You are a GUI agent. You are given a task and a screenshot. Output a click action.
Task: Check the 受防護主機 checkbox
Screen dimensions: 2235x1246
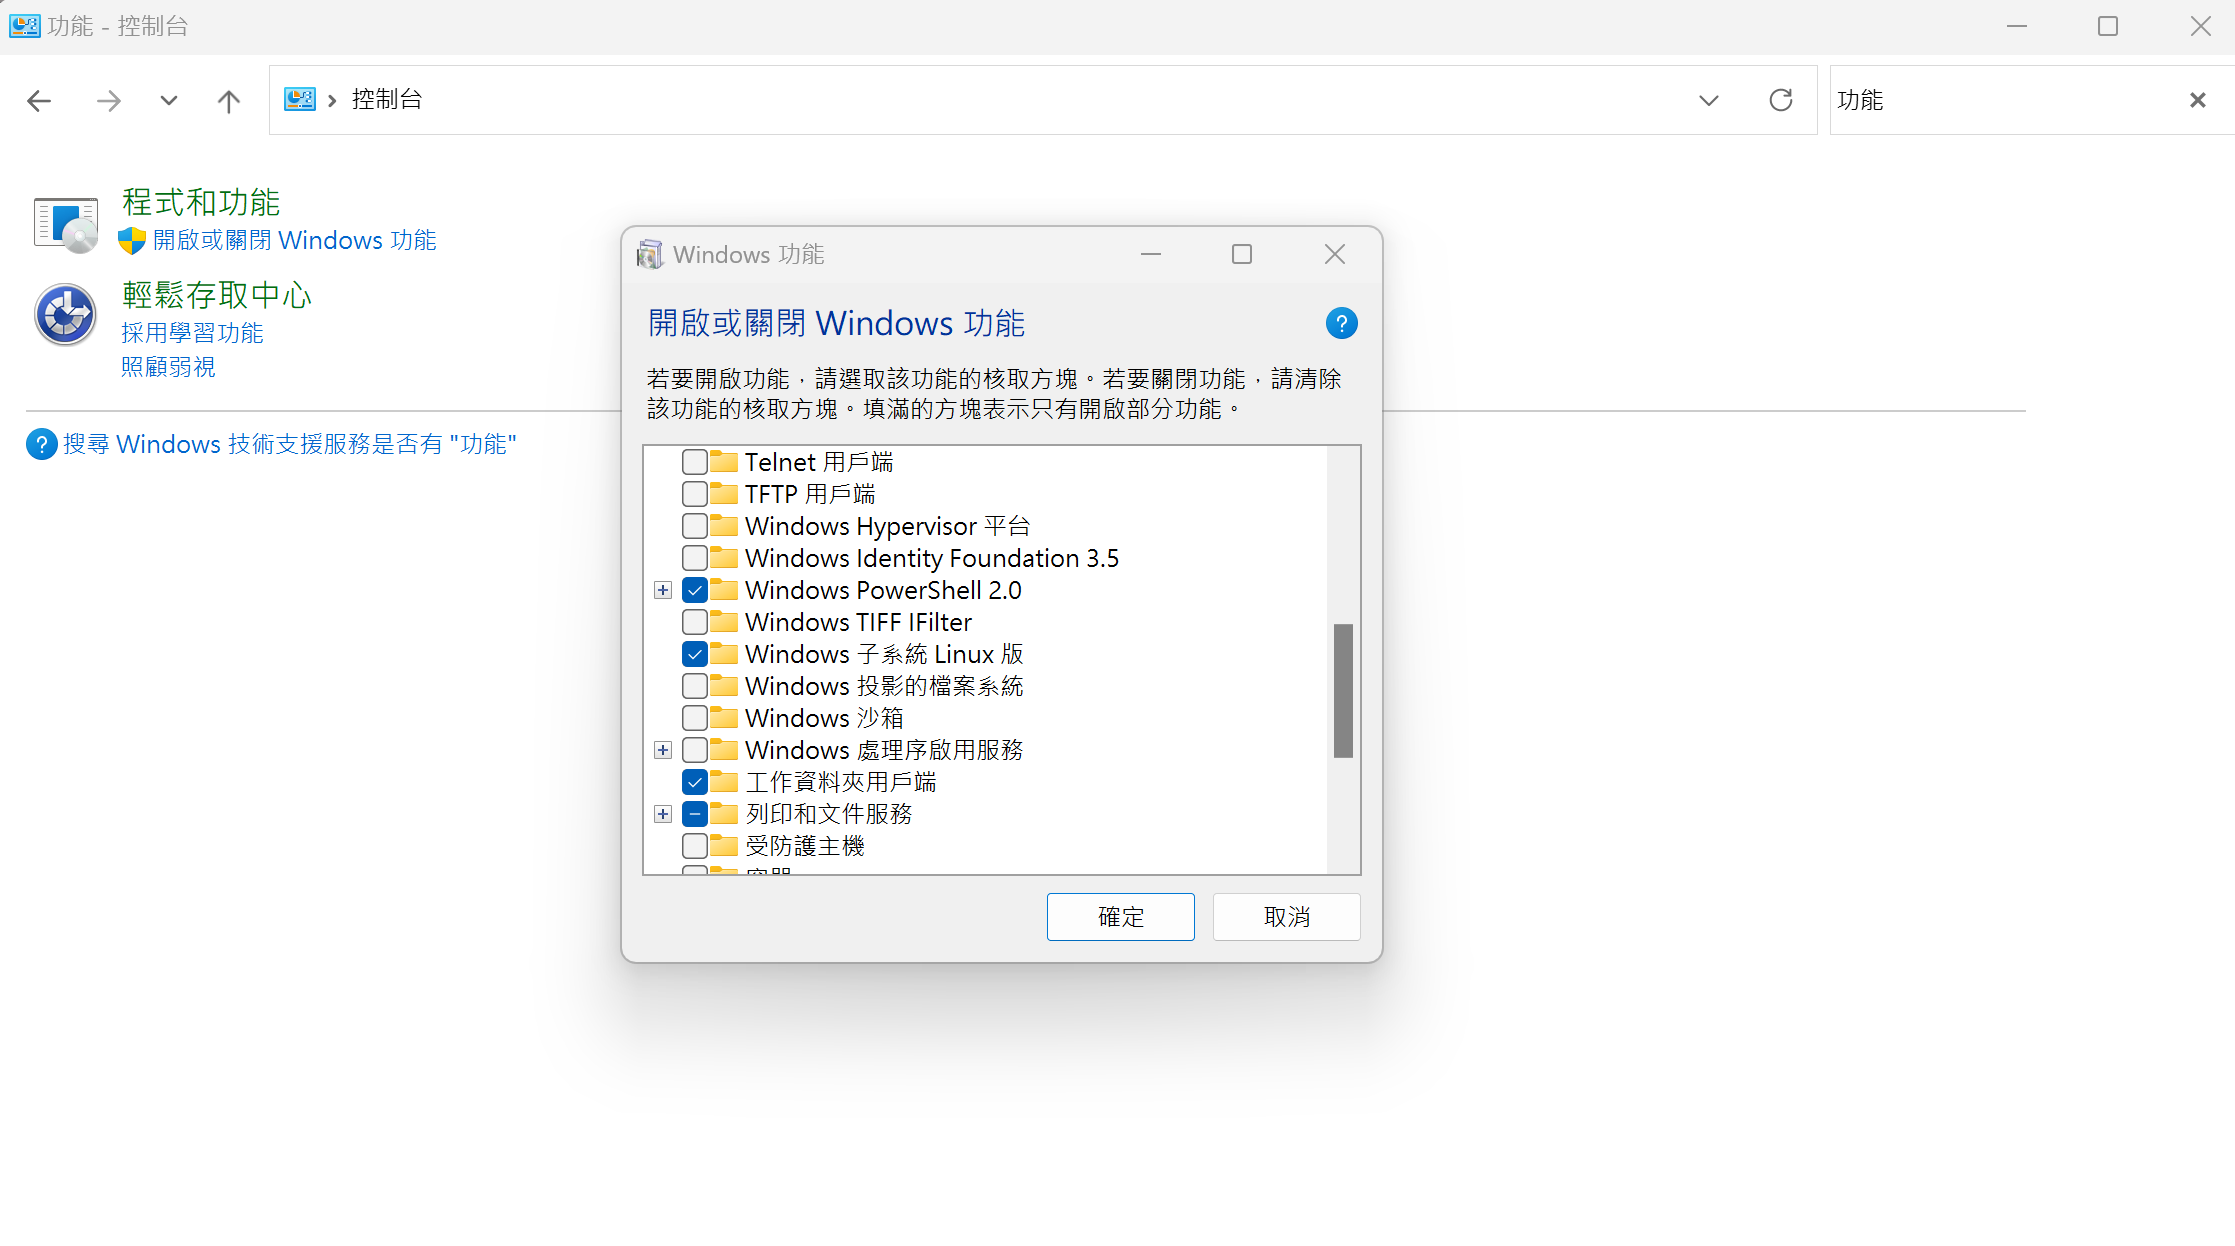(x=695, y=846)
